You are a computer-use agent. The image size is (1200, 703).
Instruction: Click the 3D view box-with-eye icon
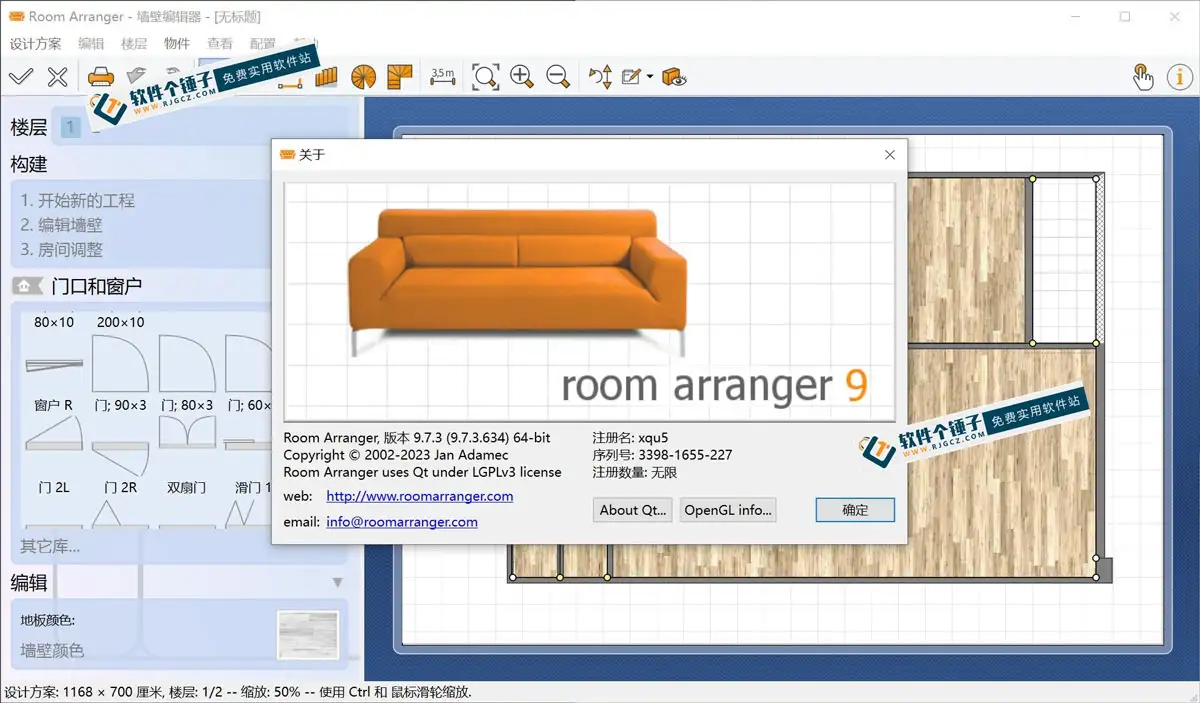point(675,76)
